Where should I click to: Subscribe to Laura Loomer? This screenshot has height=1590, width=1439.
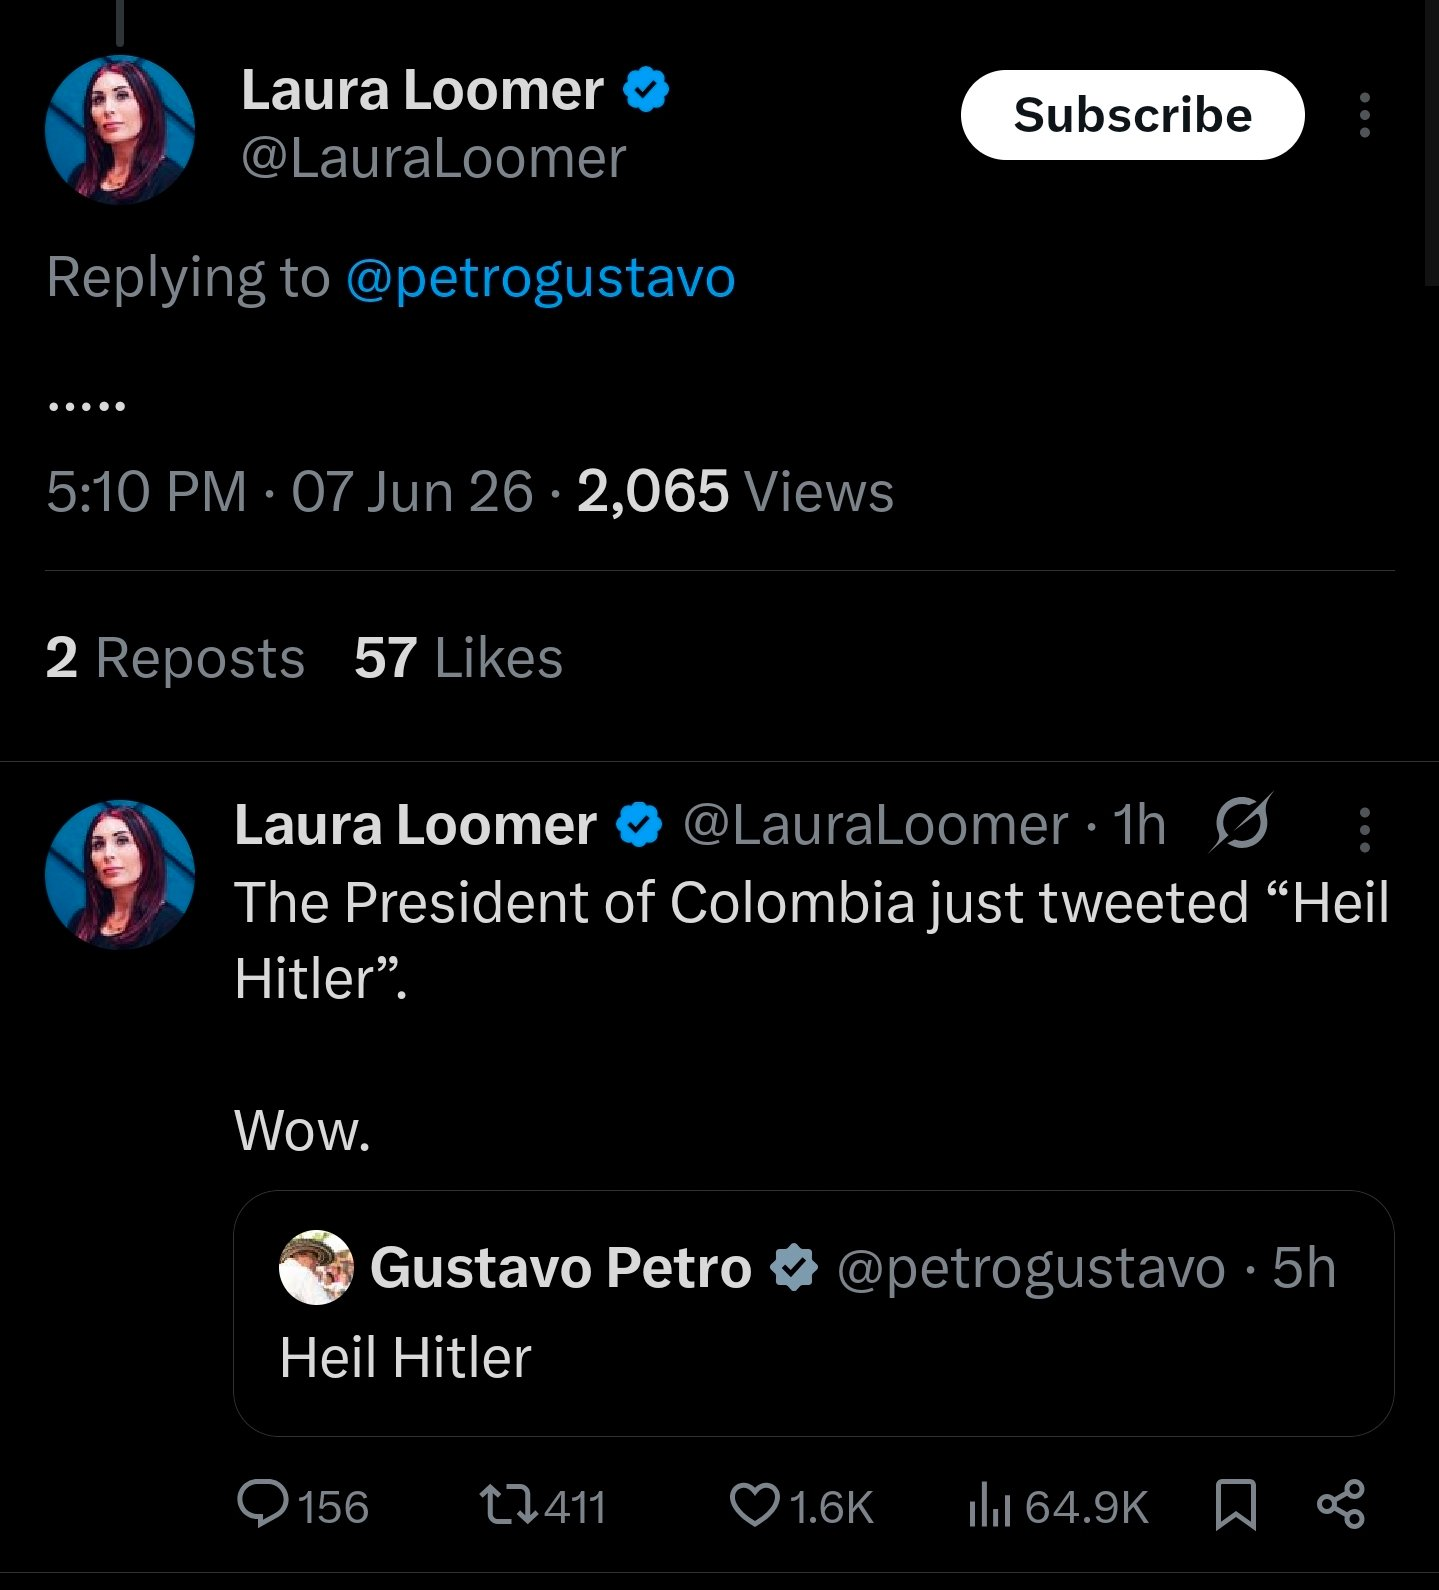tap(1132, 115)
